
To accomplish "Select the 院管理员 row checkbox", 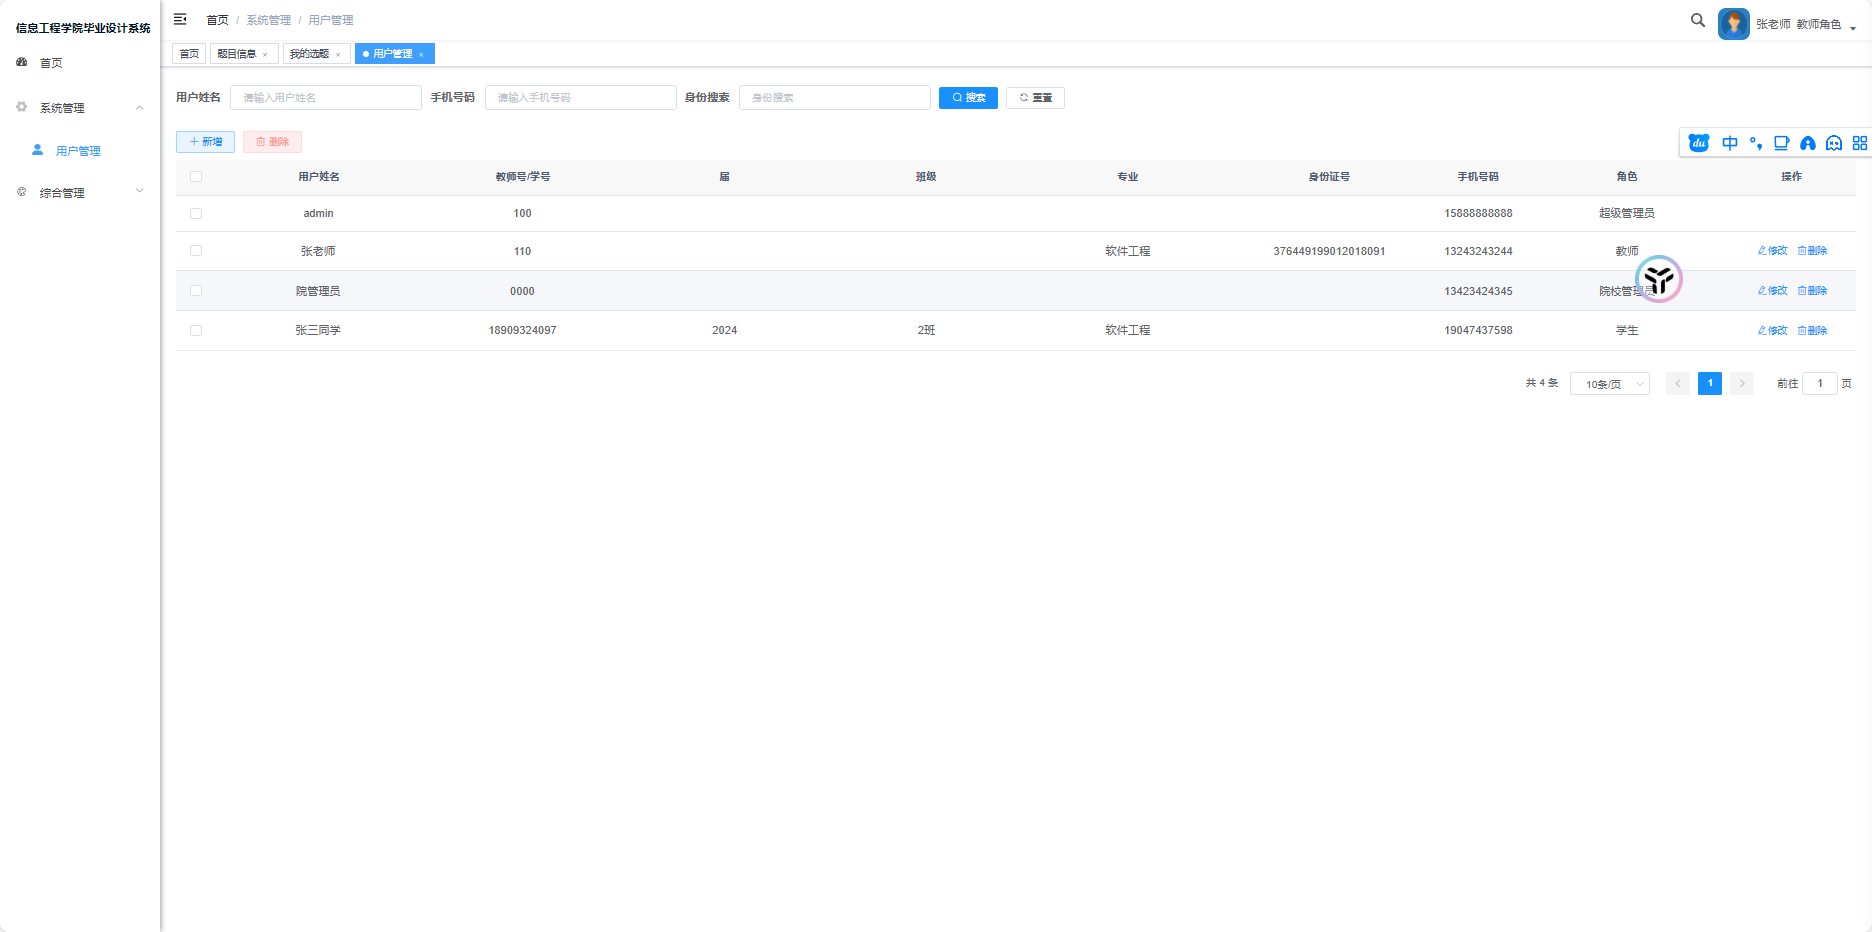I will pyautogui.click(x=196, y=291).
